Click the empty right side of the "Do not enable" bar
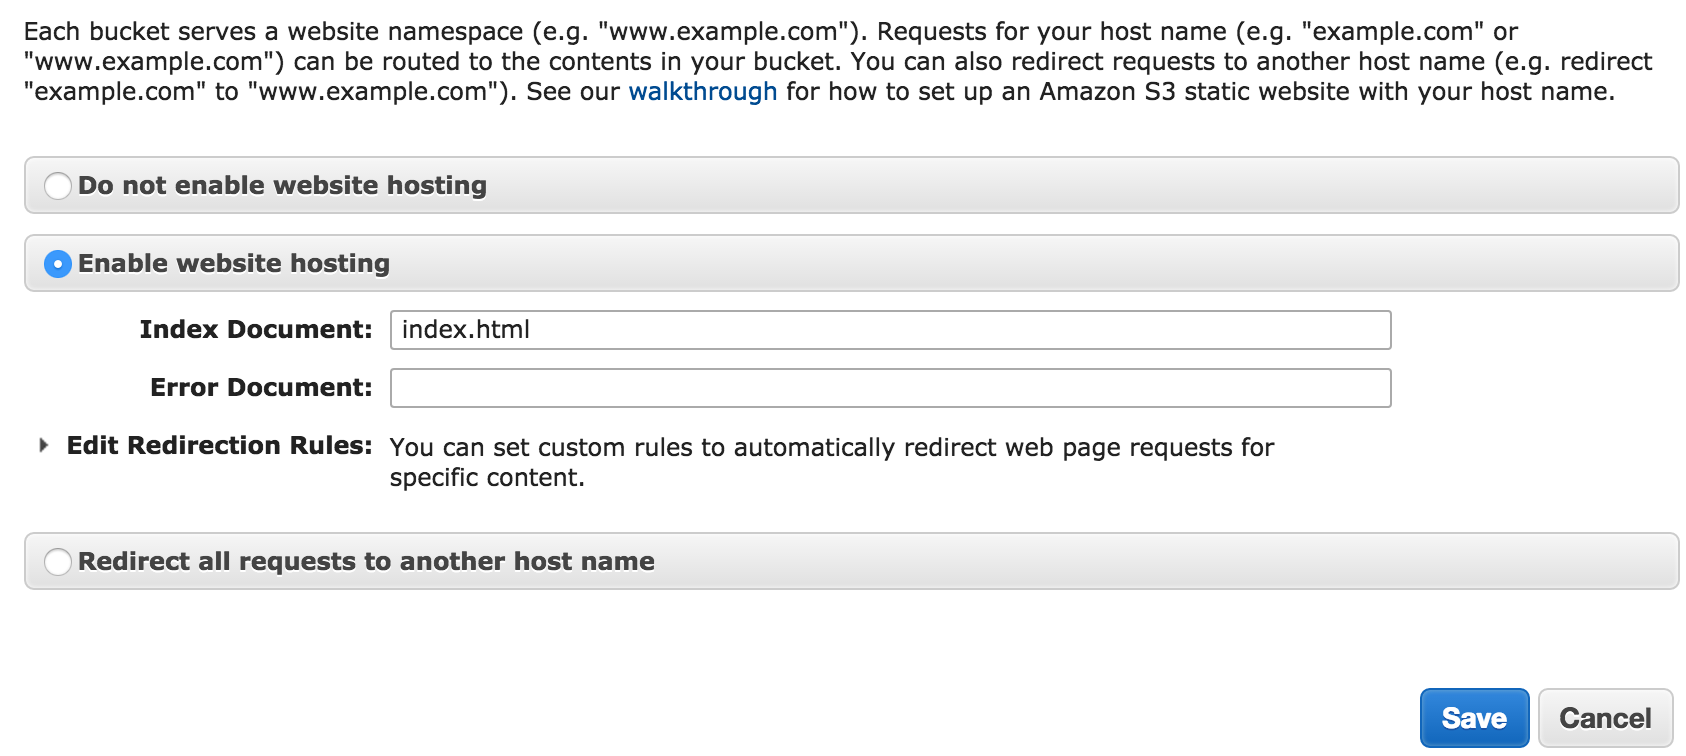Screen dimensions: 1686x756 pos(1200,186)
